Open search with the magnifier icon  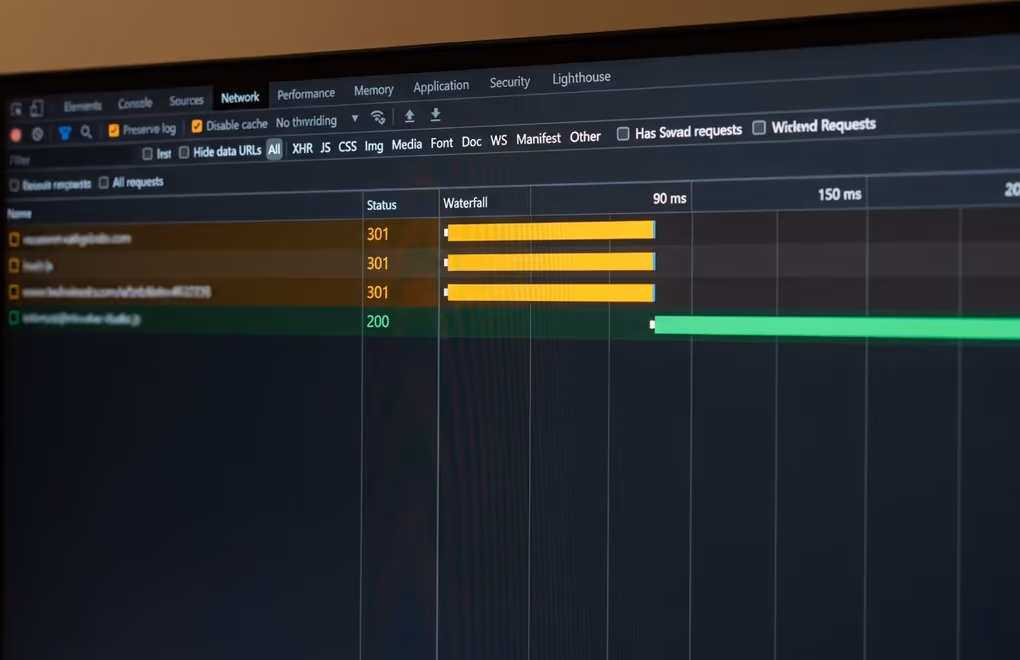pos(86,132)
